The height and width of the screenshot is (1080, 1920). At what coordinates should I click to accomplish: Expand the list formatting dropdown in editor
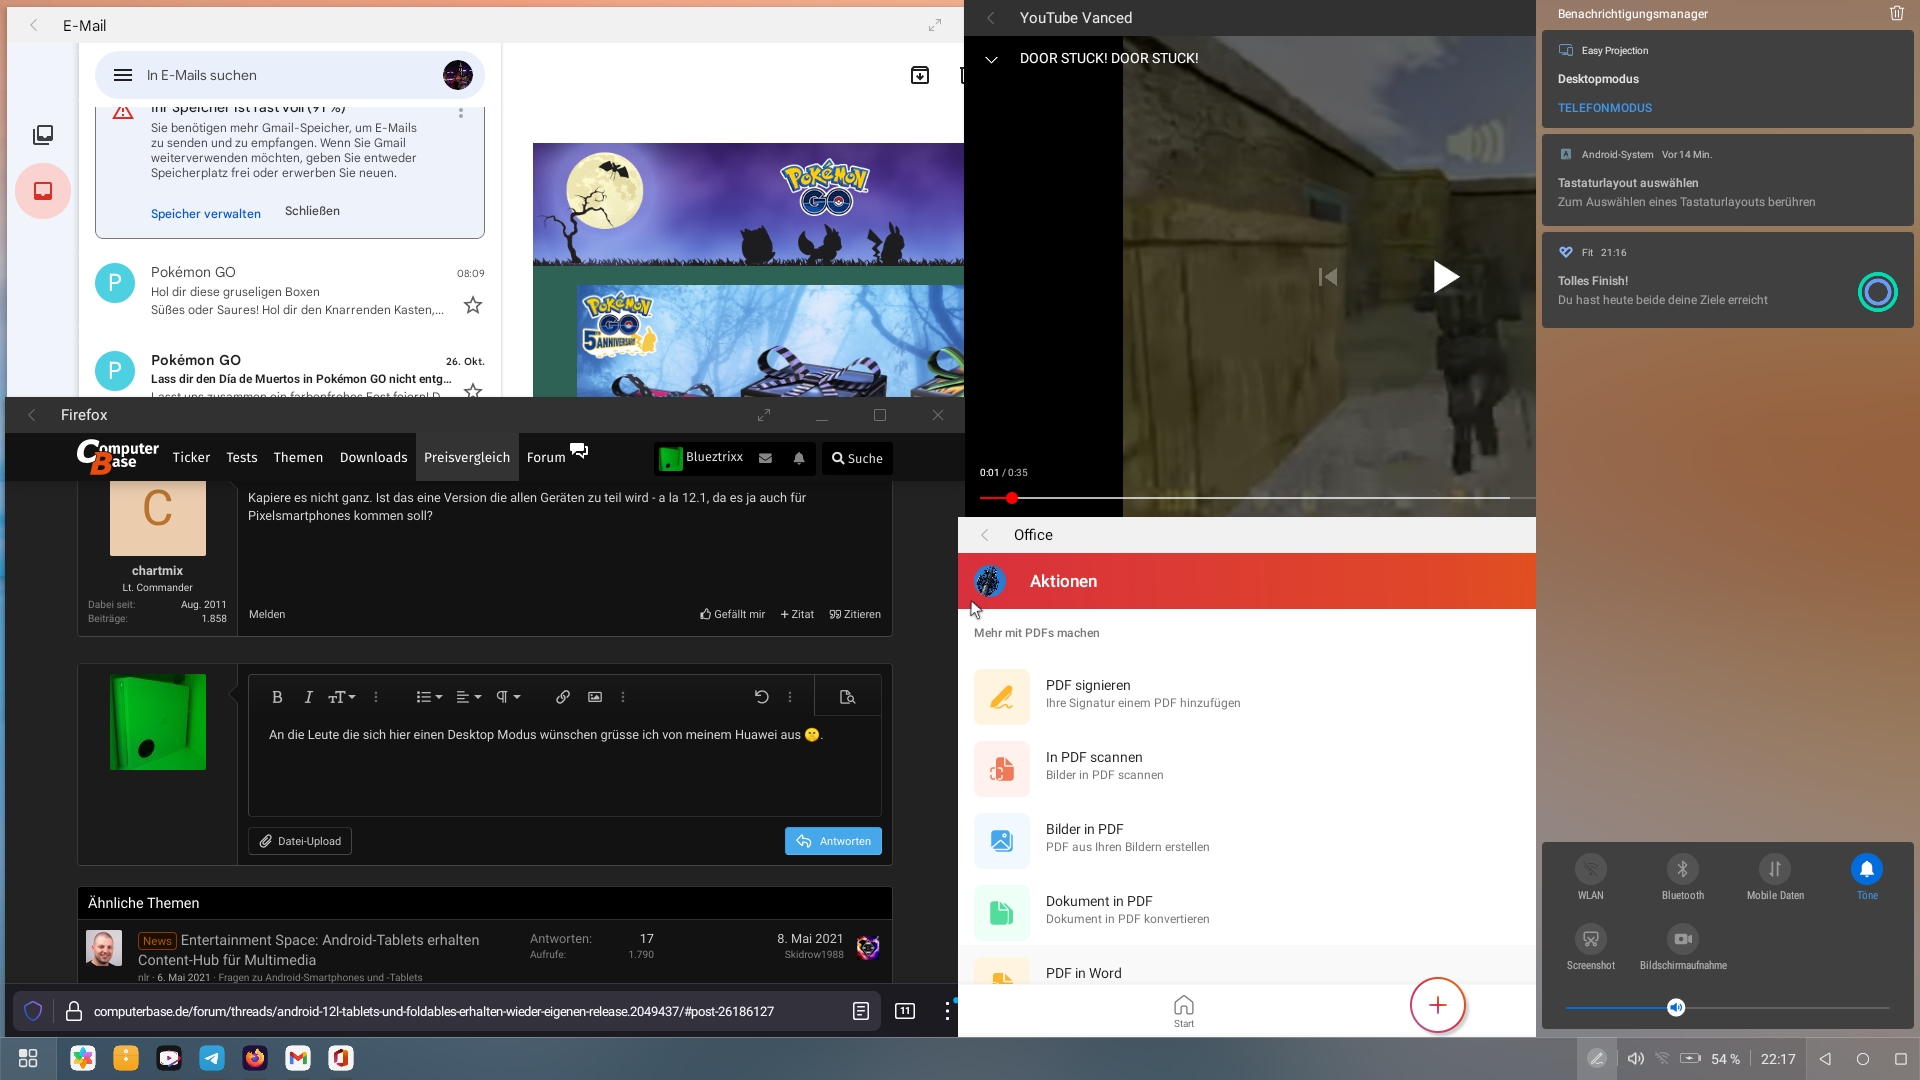click(429, 697)
